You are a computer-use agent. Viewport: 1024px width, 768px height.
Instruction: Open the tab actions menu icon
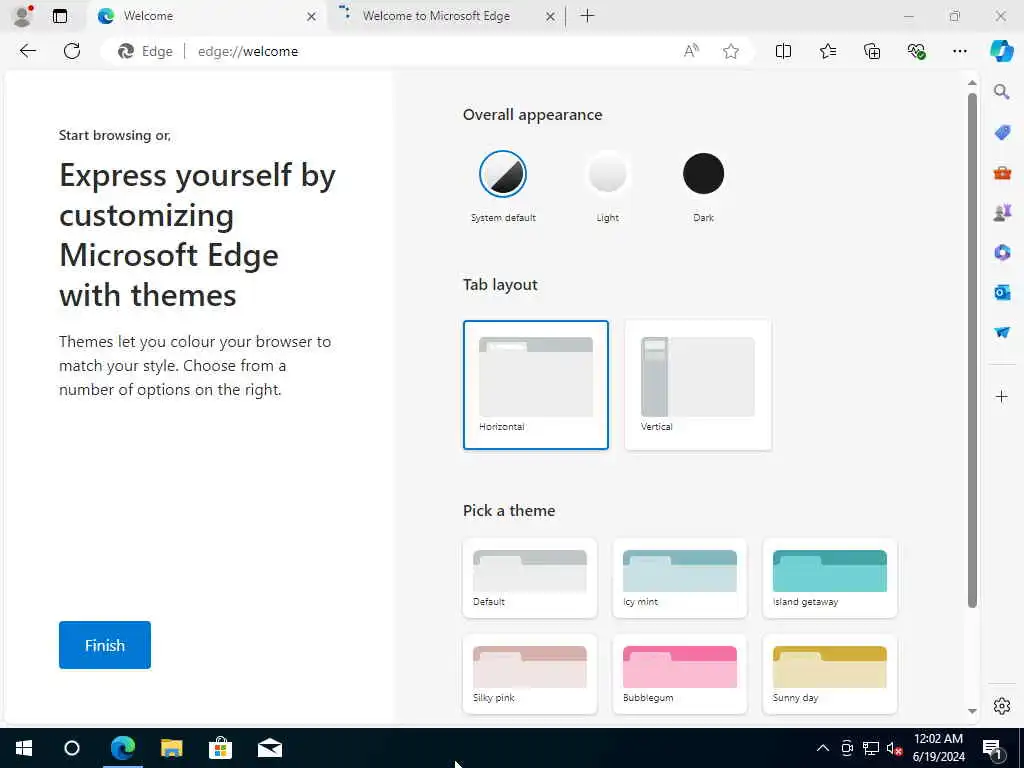pyautogui.click(x=60, y=16)
